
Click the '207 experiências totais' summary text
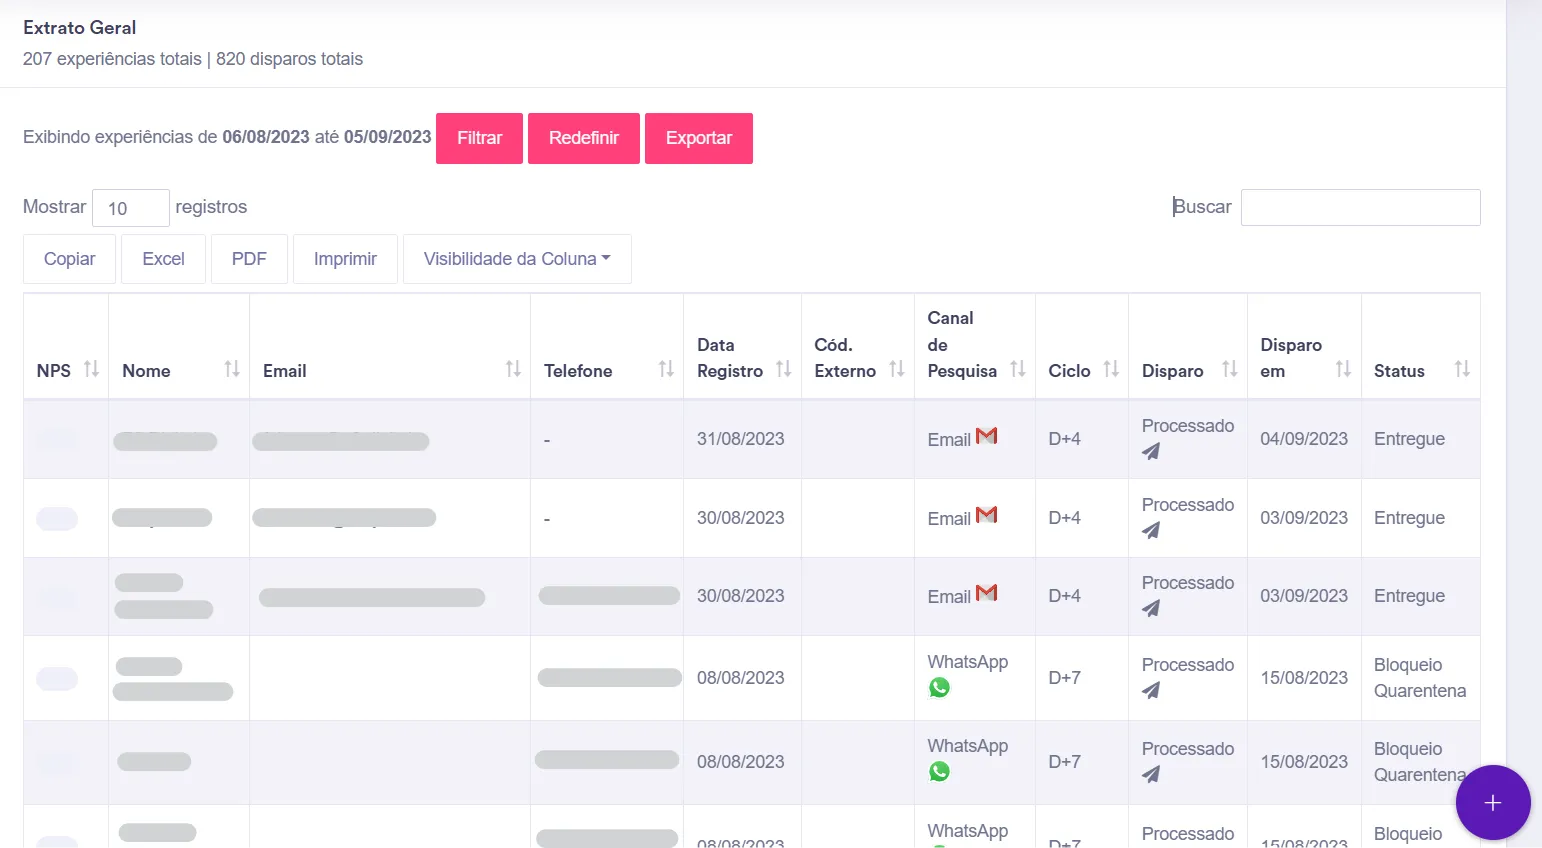[112, 59]
